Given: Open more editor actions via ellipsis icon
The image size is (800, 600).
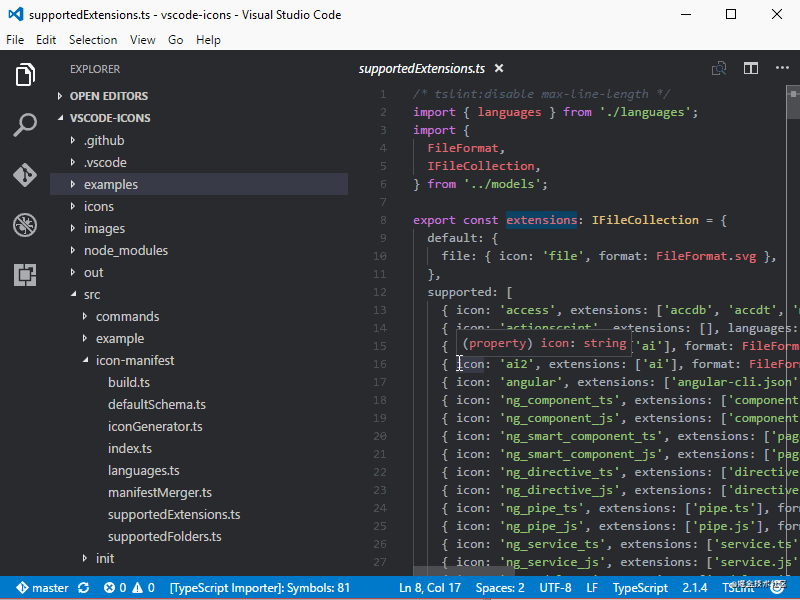Looking at the screenshot, I should [x=781, y=67].
